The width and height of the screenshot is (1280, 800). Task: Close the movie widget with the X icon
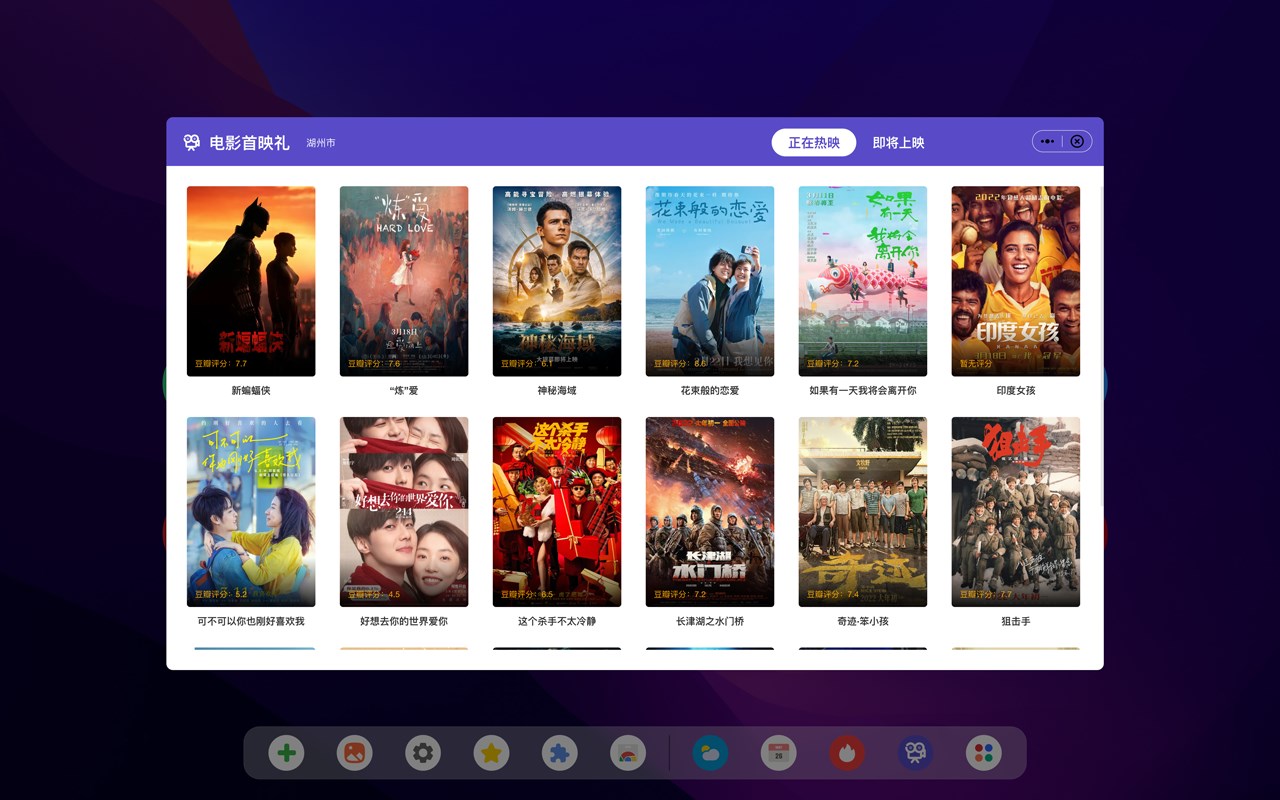[1077, 141]
